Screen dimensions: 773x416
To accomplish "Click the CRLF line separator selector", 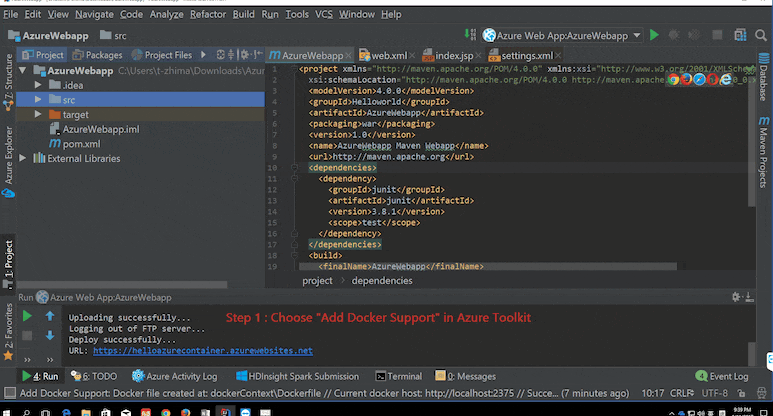I will click(682, 393).
